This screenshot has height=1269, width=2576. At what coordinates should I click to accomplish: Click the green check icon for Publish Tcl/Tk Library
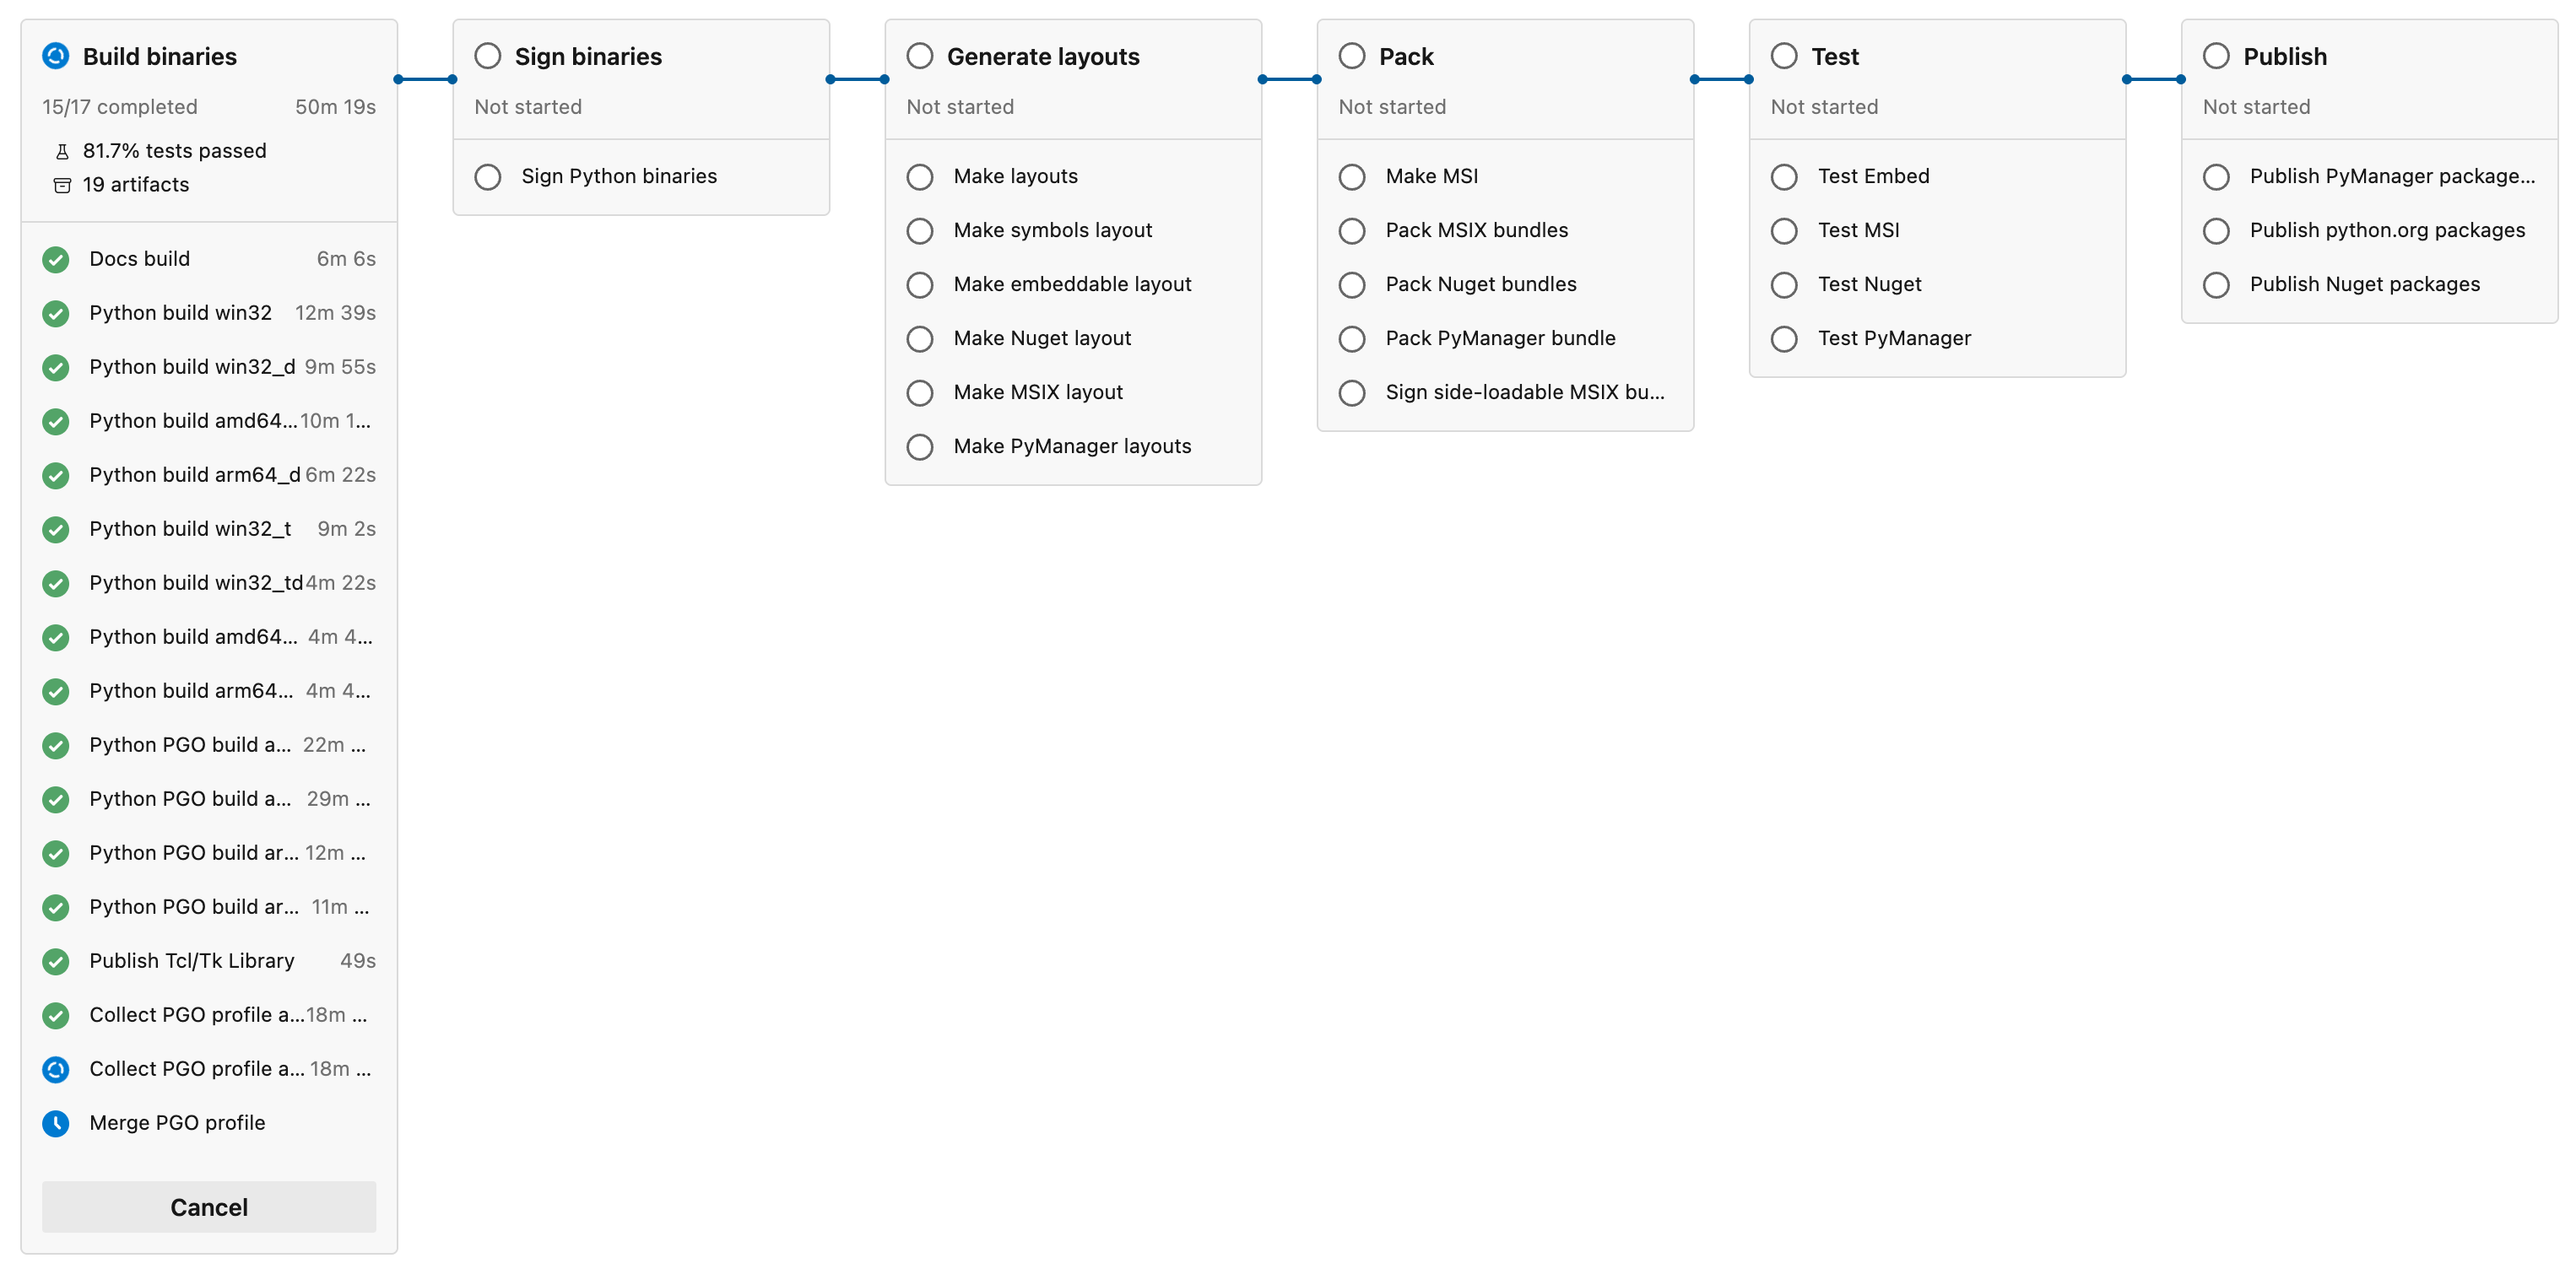pos(56,962)
